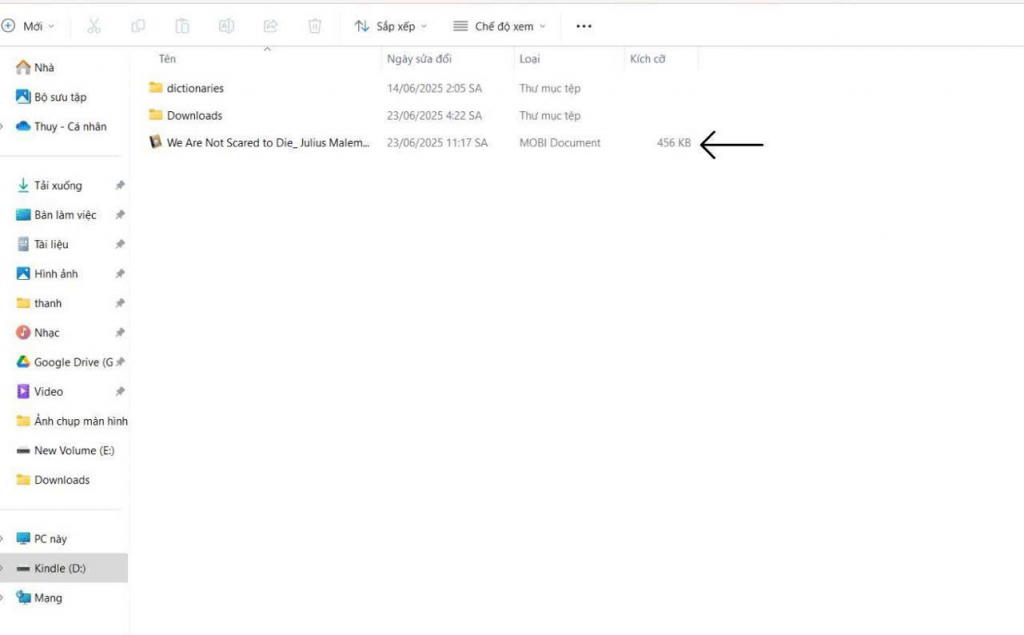Click pin icon next to Hình ảnh
1024x635 pixels.
pyautogui.click(x=120, y=274)
